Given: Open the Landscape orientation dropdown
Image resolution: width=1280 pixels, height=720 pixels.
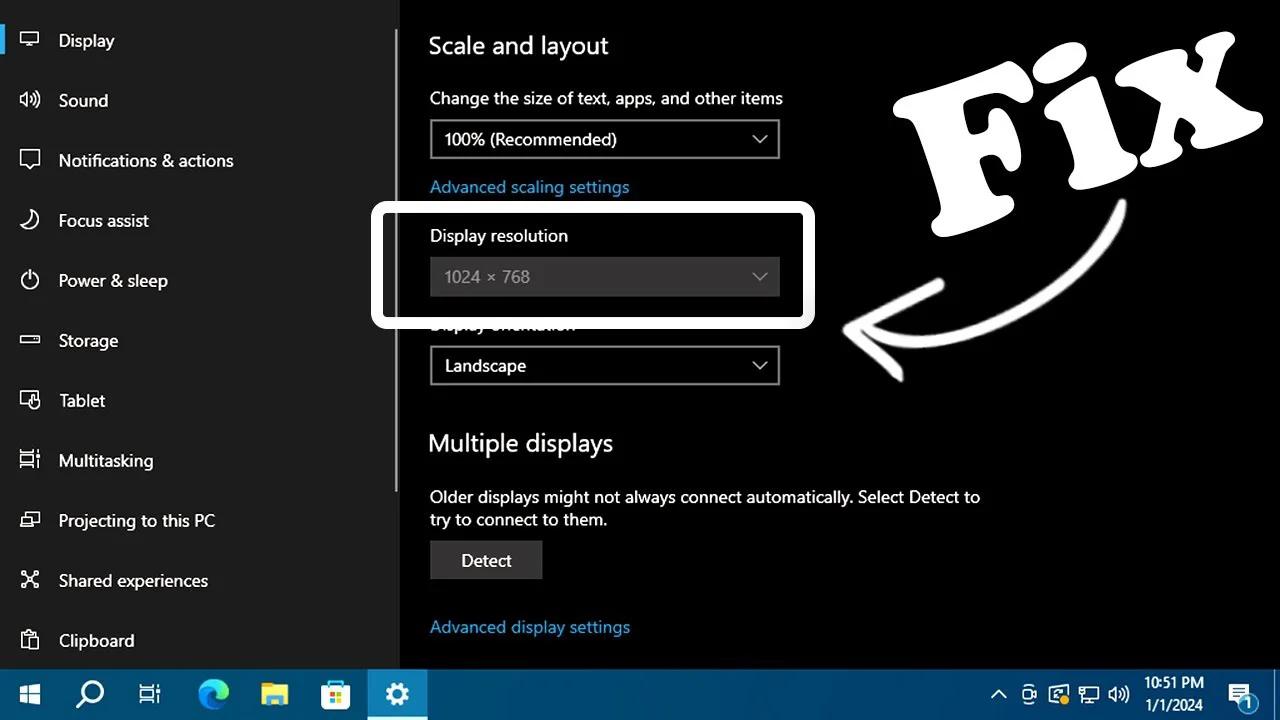Looking at the screenshot, I should (x=604, y=365).
